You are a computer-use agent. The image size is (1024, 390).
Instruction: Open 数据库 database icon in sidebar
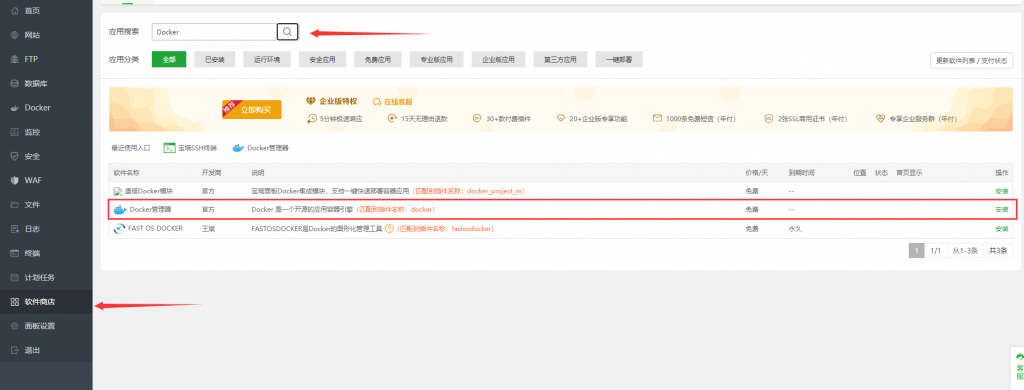coord(14,84)
